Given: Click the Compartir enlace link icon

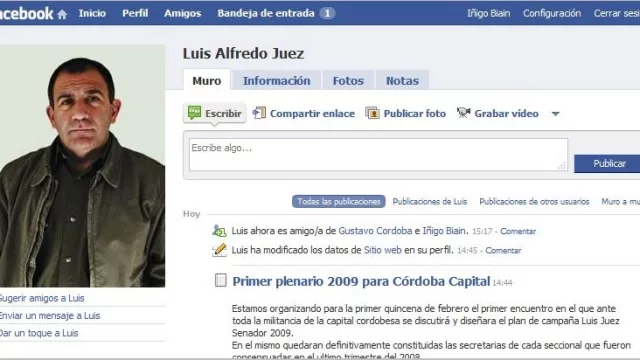Looking at the screenshot, I should pyautogui.click(x=259, y=113).
